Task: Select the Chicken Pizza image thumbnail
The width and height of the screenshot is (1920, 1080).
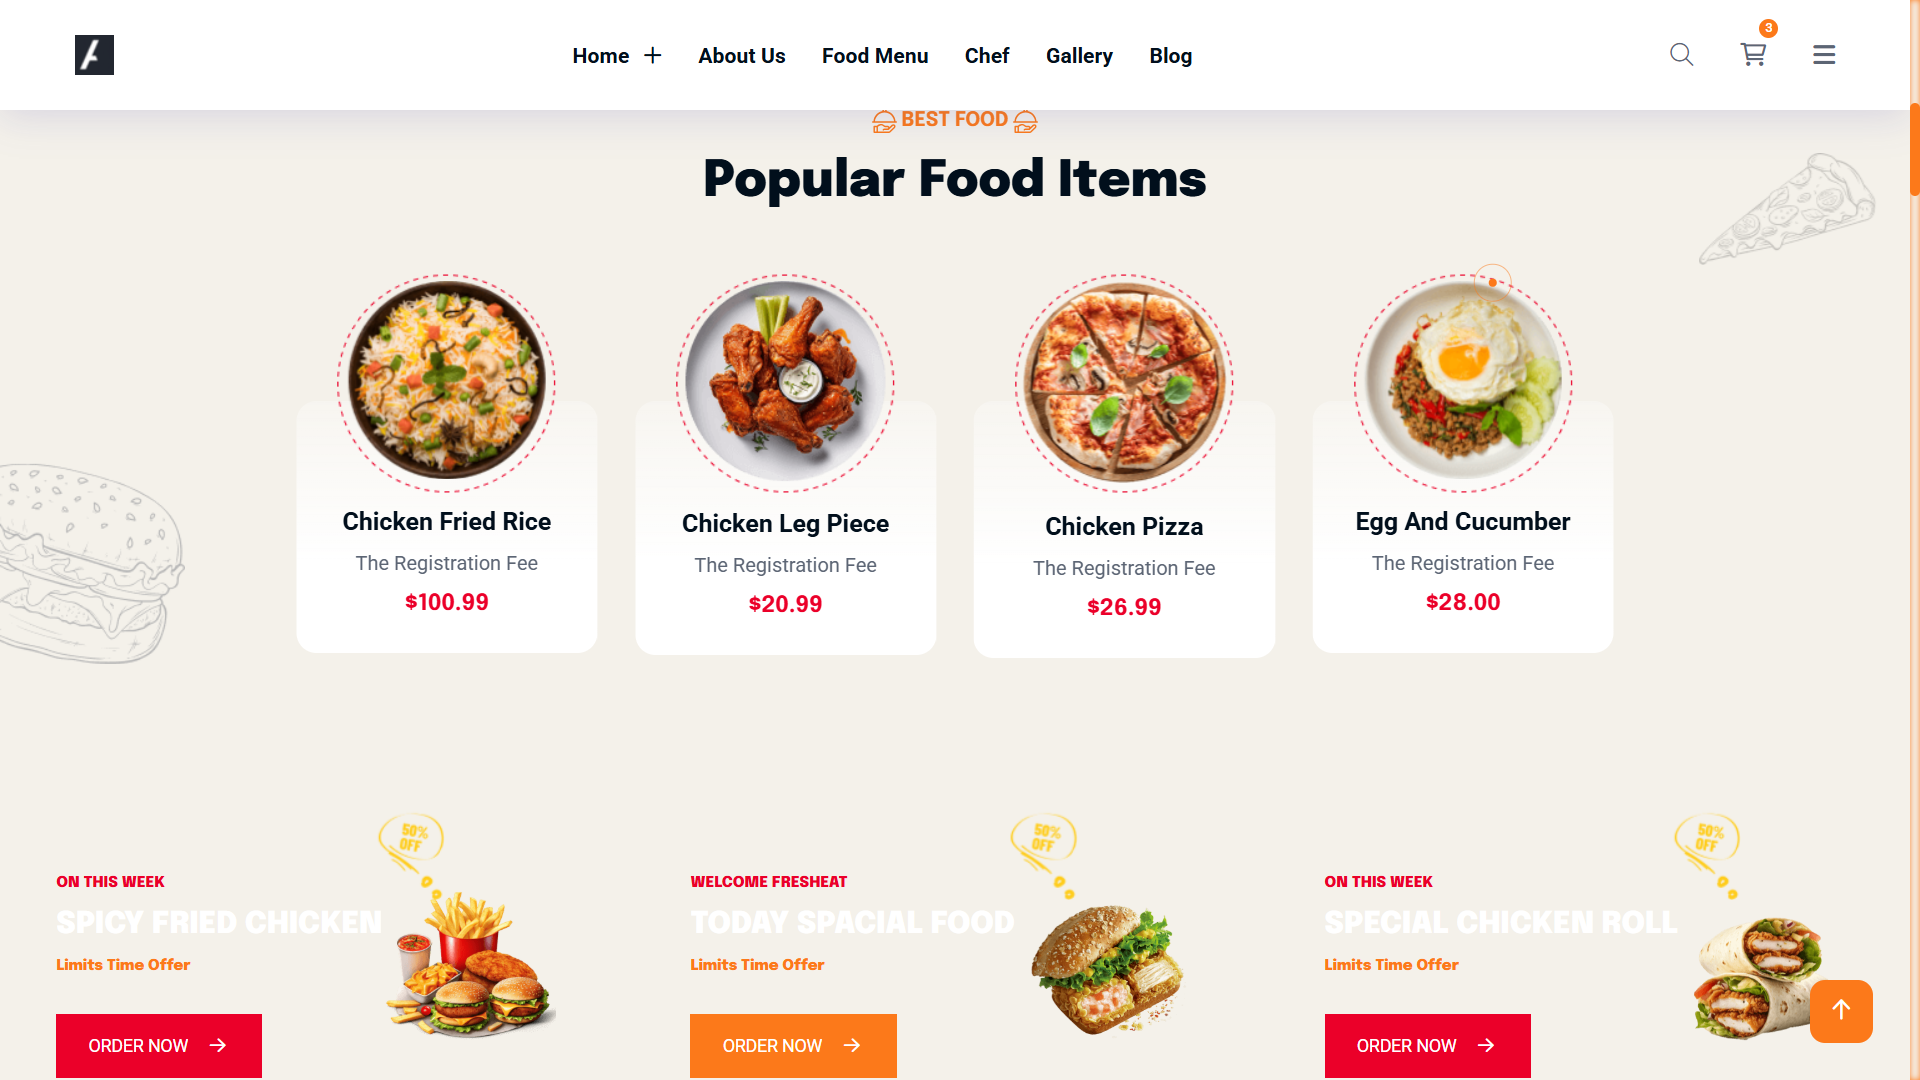Action: 1124,383
